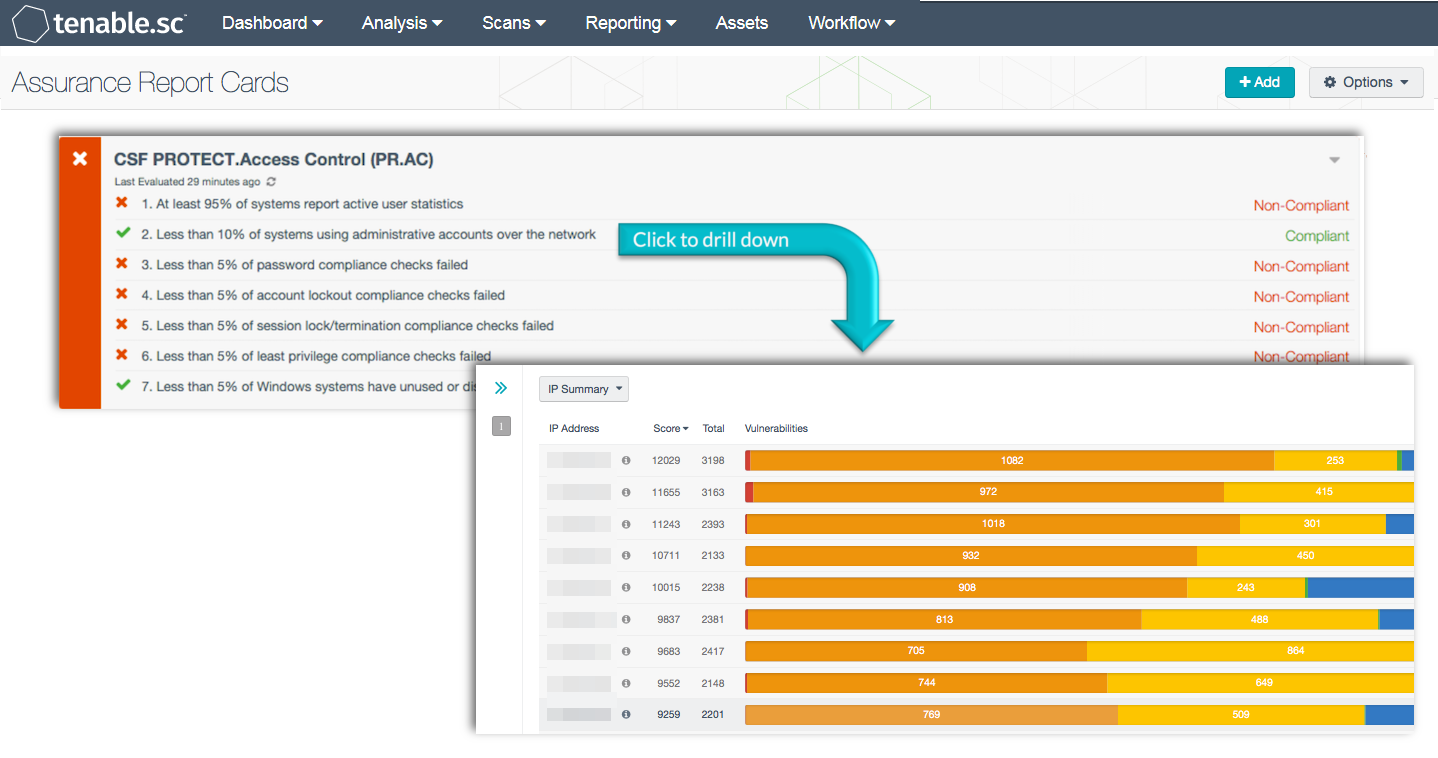Click Non-Compliant status for policy 1
This screenshot has width=1438, height=758.
pyautogui.click(x=1301, y=205)
